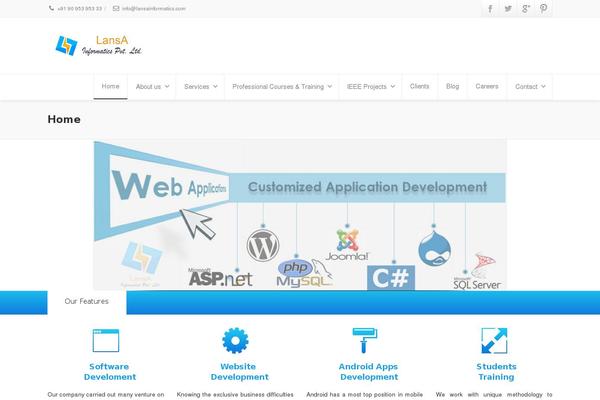Expand the About us dropdown menu

152,87
